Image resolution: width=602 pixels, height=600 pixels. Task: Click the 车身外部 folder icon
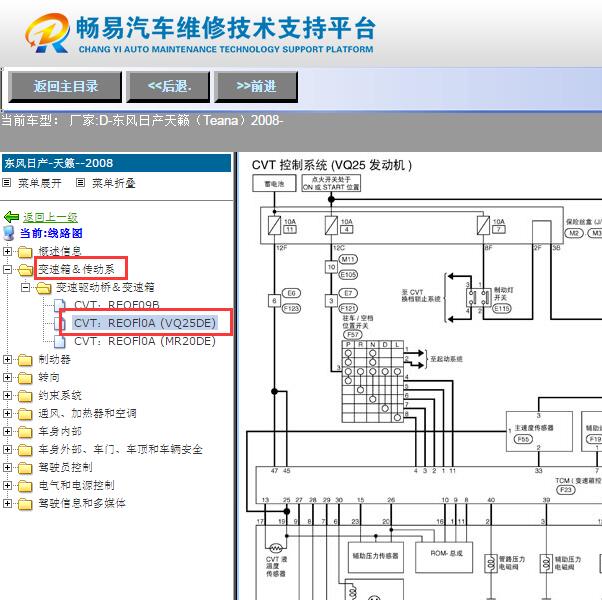25,450
